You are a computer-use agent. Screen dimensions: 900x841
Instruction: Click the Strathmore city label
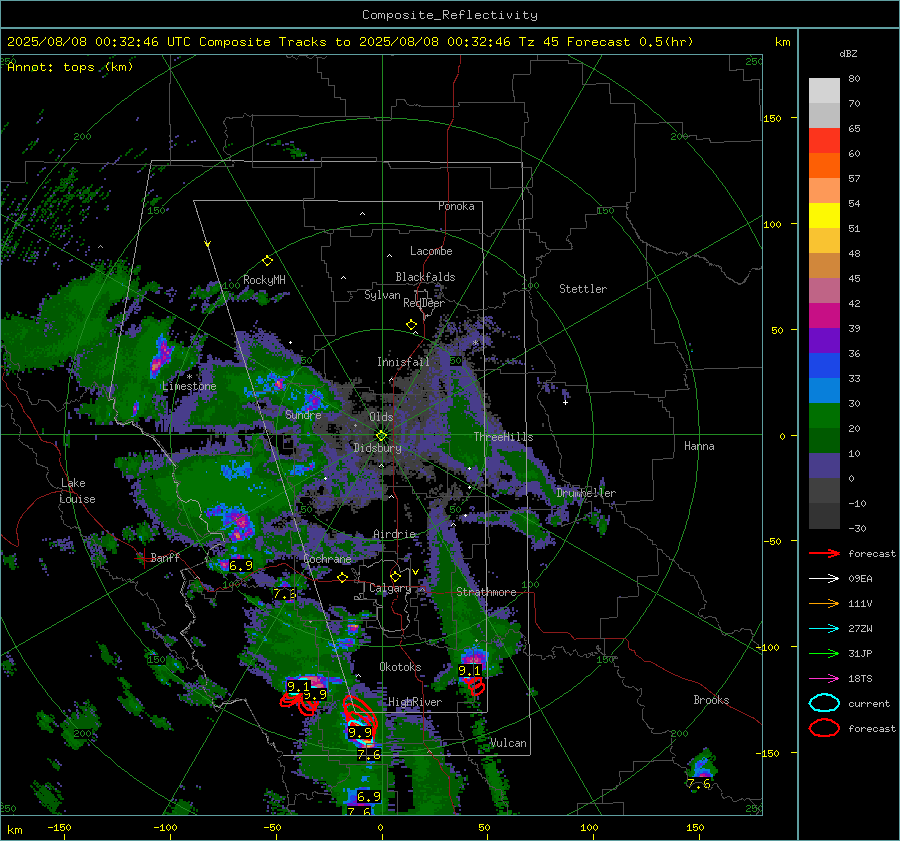[x=486, y=592]
